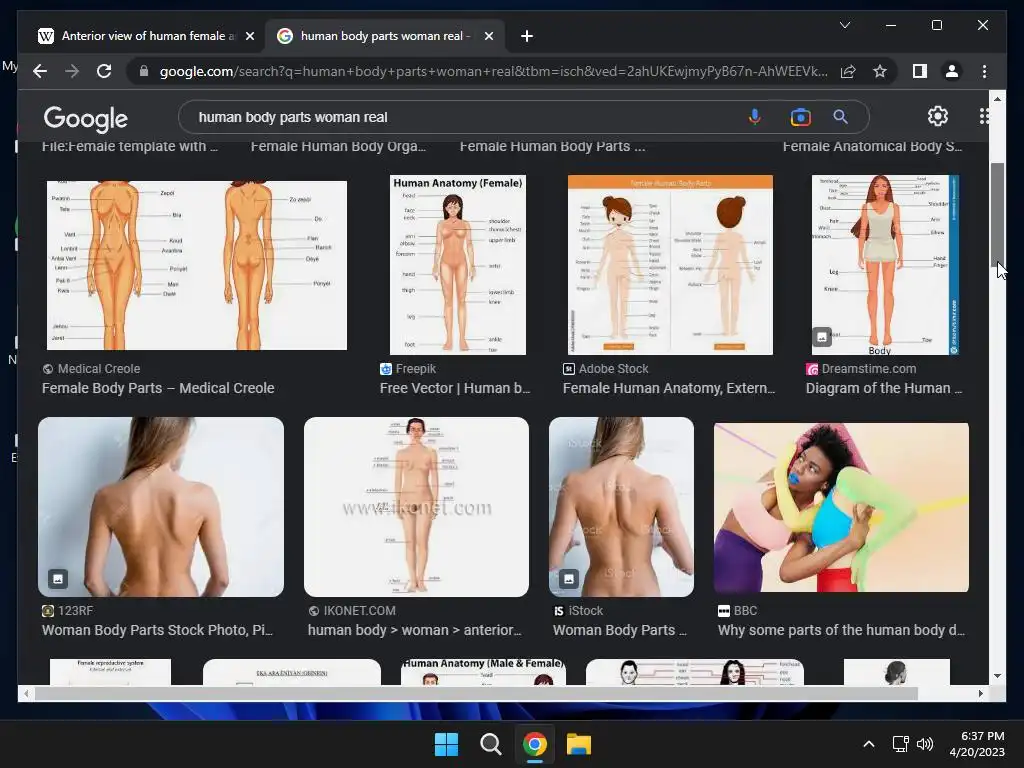1024x768 pixels.
Task: Open the Adobe Stock anatomy image
Action: pyautogui.click(x=670, y=265)
